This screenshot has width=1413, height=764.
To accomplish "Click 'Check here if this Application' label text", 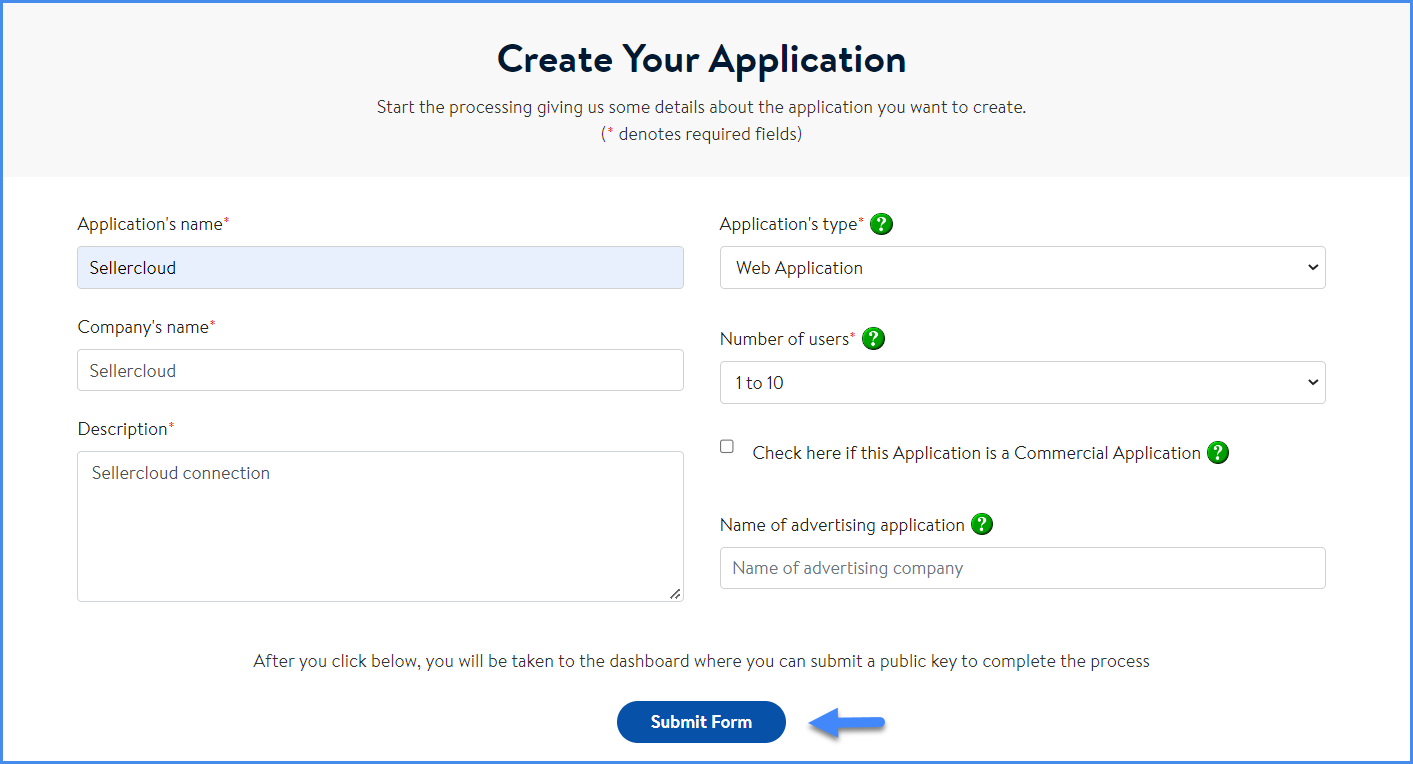I will pos(976,453).
